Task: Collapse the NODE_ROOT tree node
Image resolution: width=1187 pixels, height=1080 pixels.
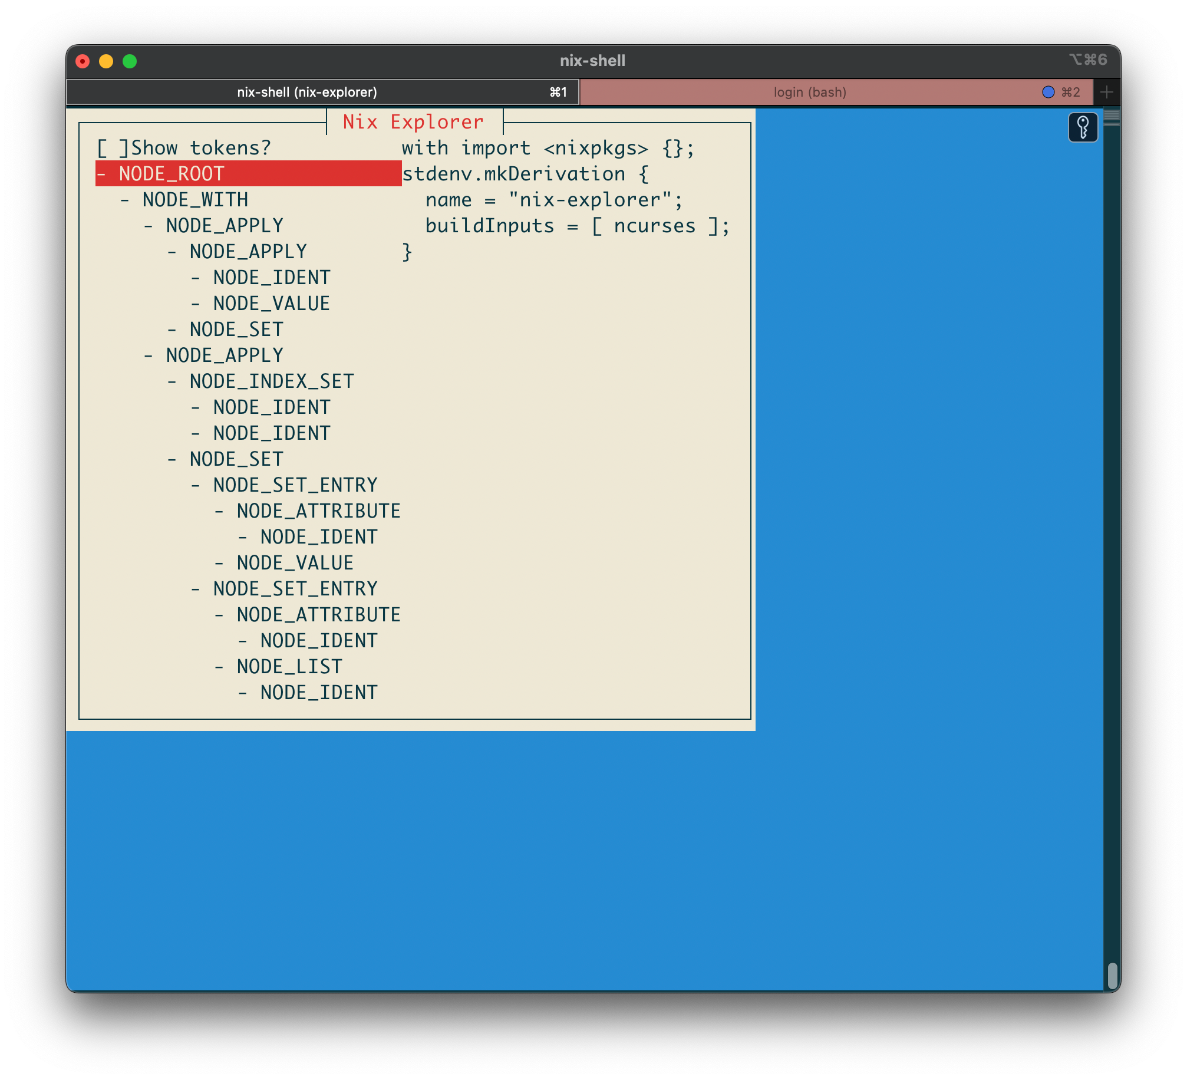Action: (x=102, y=174)
